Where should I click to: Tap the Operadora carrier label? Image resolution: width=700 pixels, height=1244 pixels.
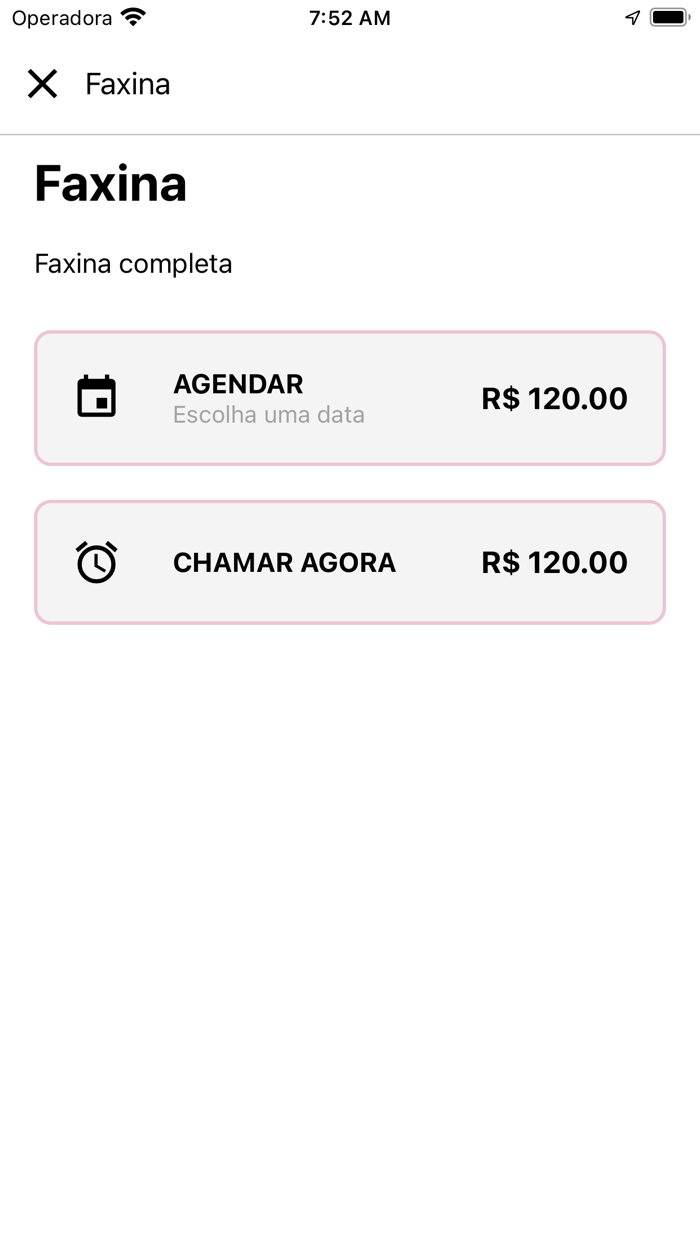[x=62, y=18]
